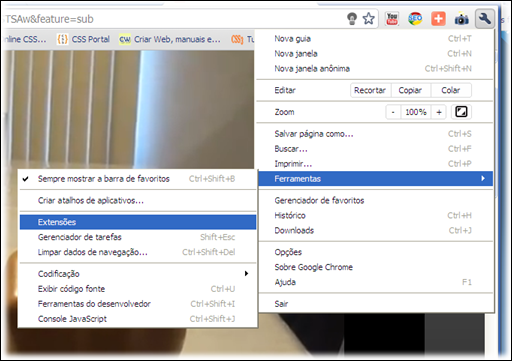Open the SEO extension icon

pos(415,19)
